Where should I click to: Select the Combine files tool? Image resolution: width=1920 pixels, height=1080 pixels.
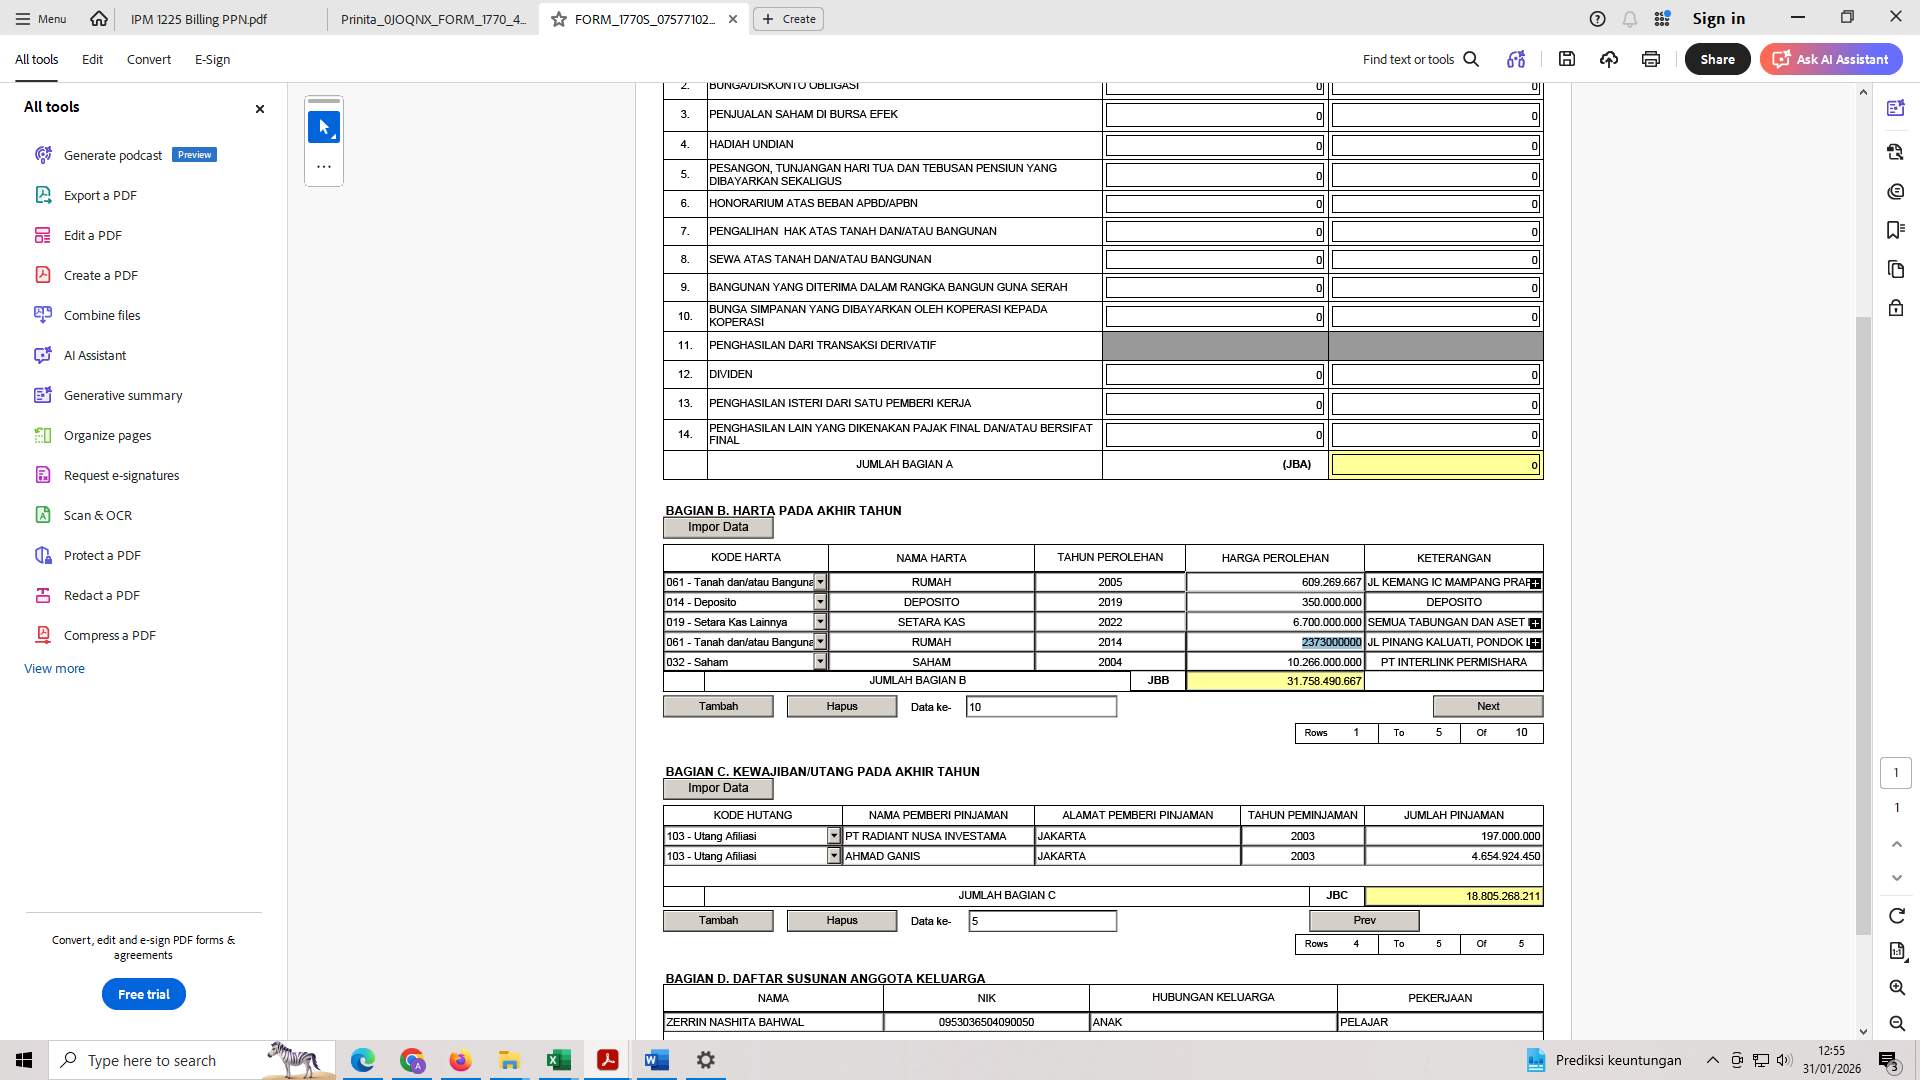pos(100,315)
